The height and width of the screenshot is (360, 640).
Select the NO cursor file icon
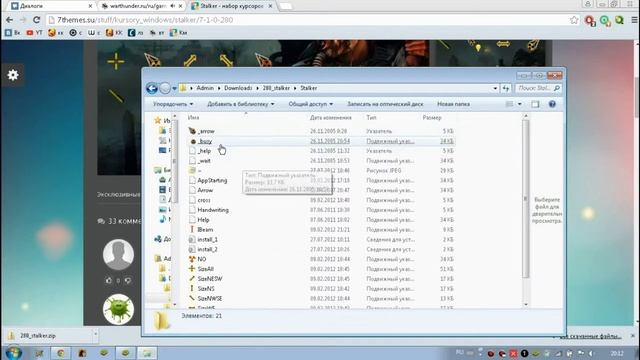(192, 259)
